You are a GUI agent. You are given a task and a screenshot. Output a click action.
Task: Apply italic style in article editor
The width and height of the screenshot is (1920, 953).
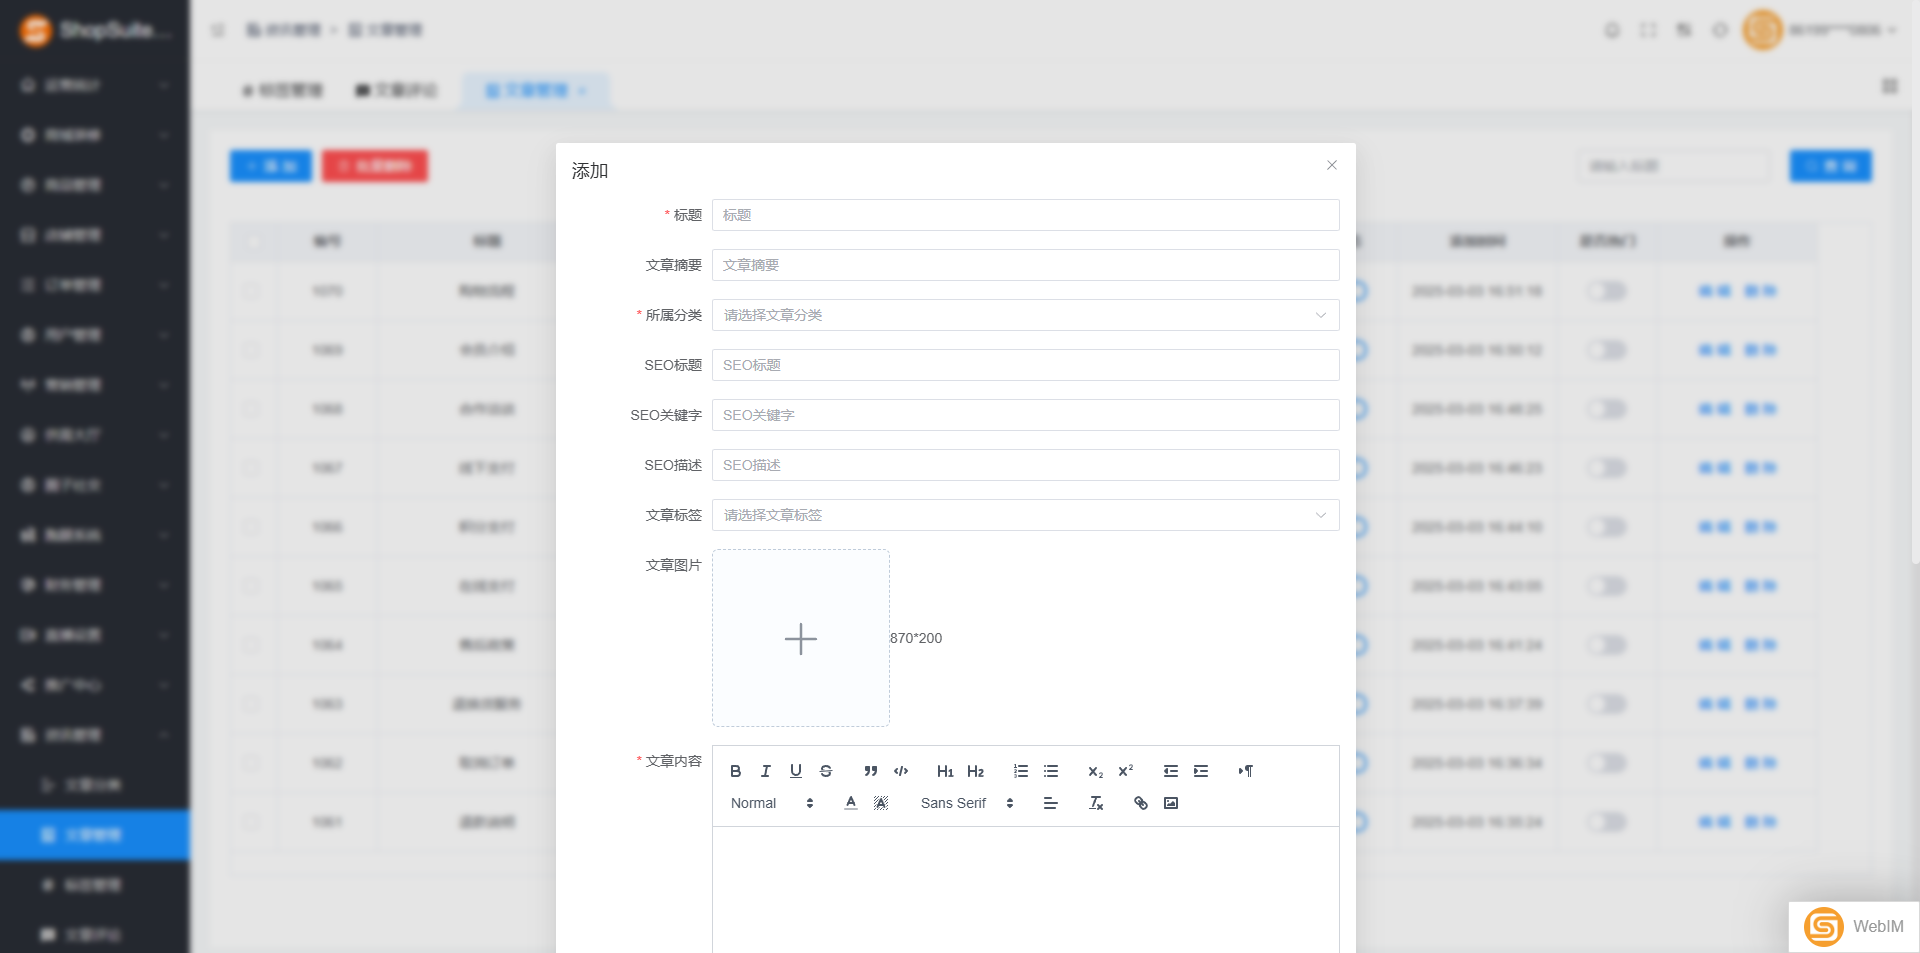pyautogui.click(x=765, y=771)
